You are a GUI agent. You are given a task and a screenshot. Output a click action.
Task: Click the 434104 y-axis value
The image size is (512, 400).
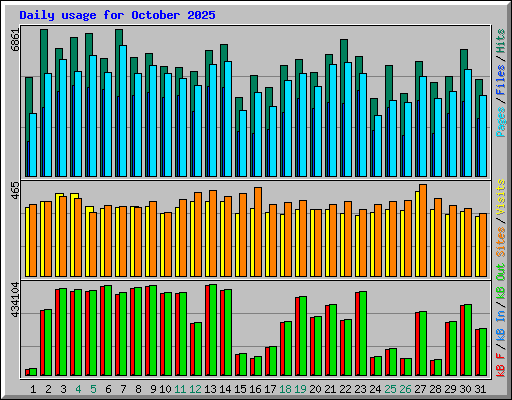click(x=15, y=299)
